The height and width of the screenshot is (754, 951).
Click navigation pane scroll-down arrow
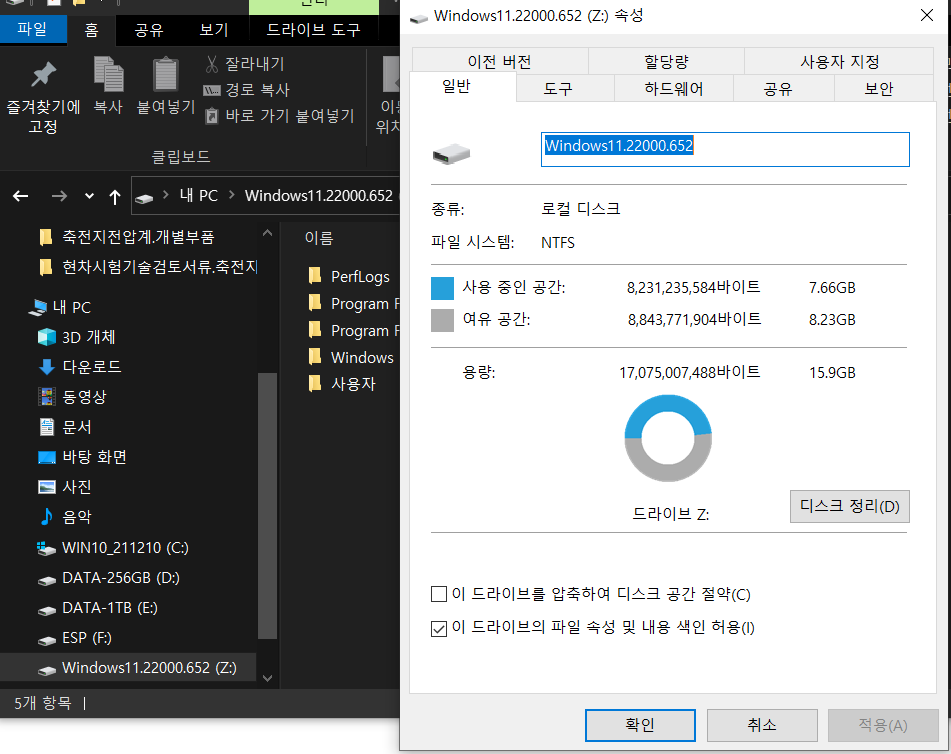267,678
